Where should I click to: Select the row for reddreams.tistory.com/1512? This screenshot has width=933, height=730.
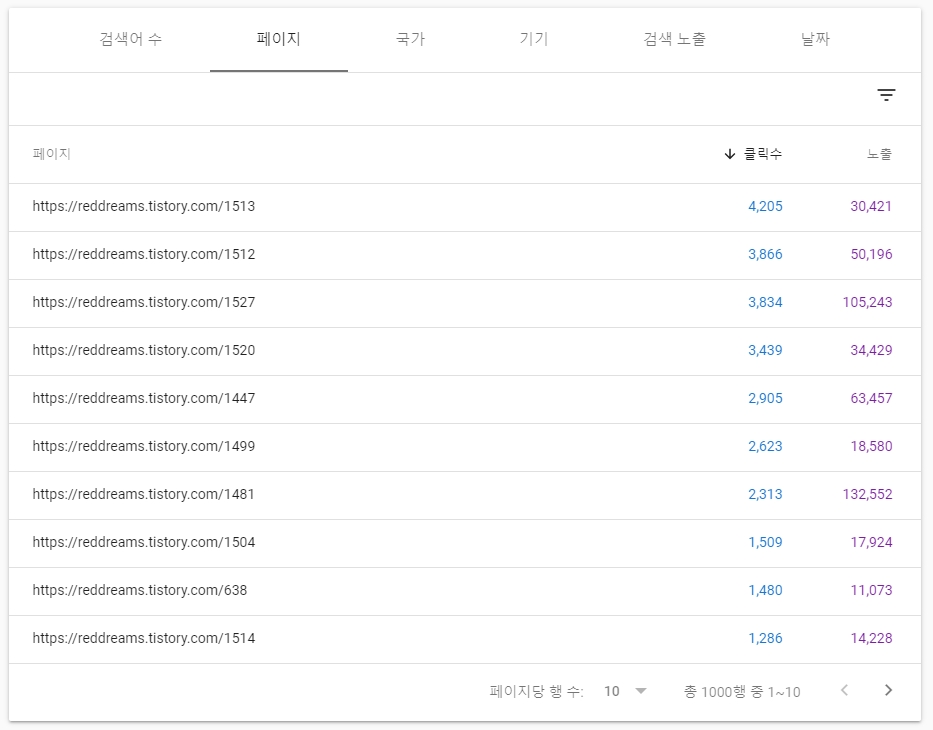(x=465, y=255)
